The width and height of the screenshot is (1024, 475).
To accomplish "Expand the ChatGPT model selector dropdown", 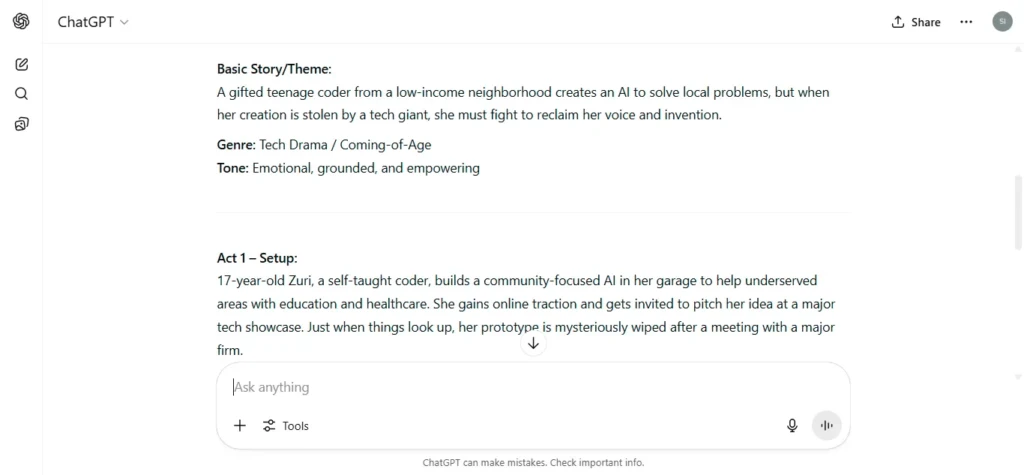I will (93, 22).
